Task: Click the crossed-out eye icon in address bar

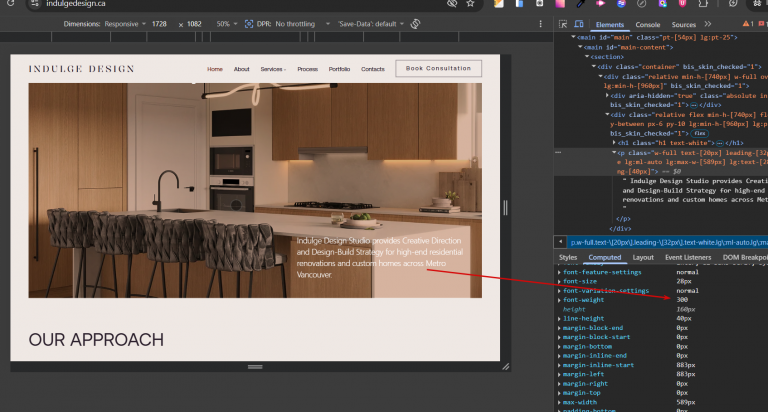Action: [452, 3]
